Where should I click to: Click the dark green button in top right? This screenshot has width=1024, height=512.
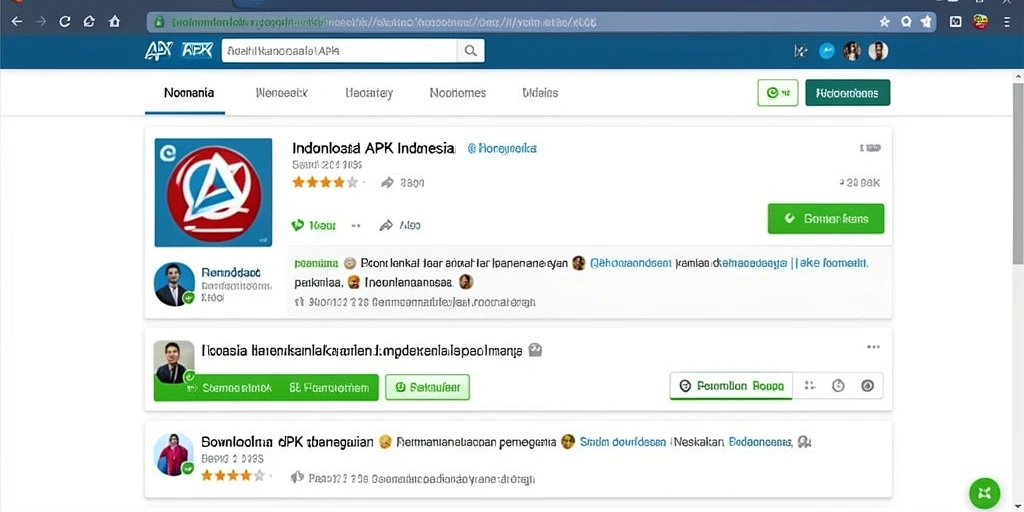848,93
